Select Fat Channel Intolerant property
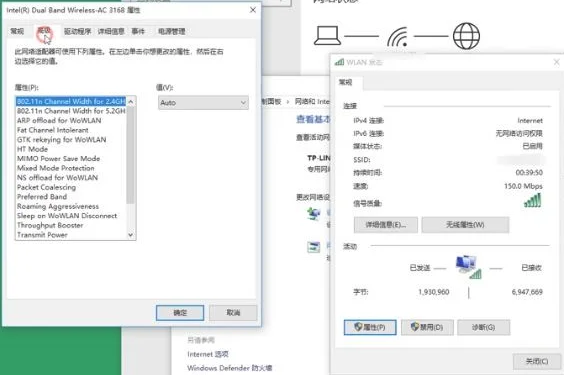 point(53,130)
